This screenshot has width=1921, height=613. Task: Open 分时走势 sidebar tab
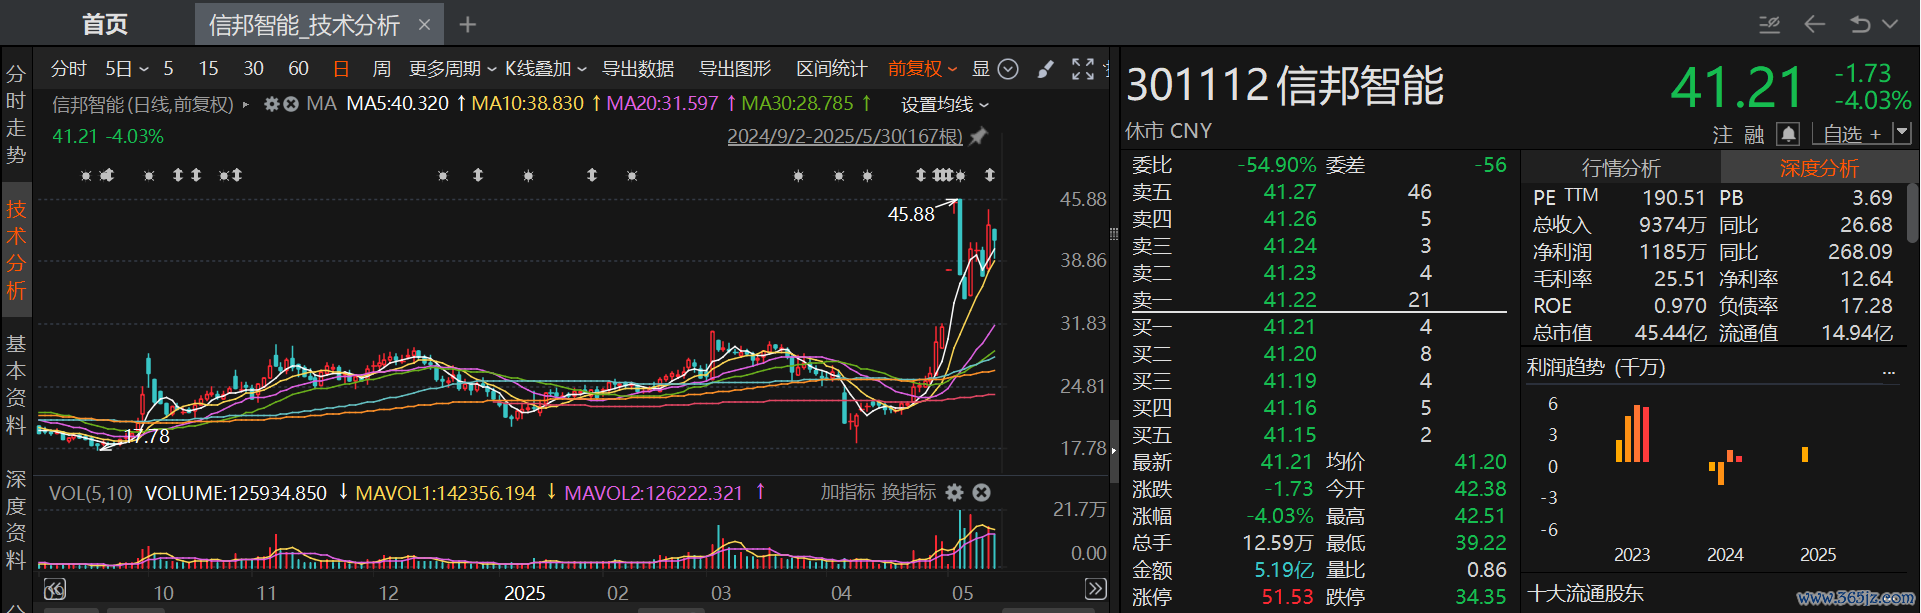click(x=16, y=114)
